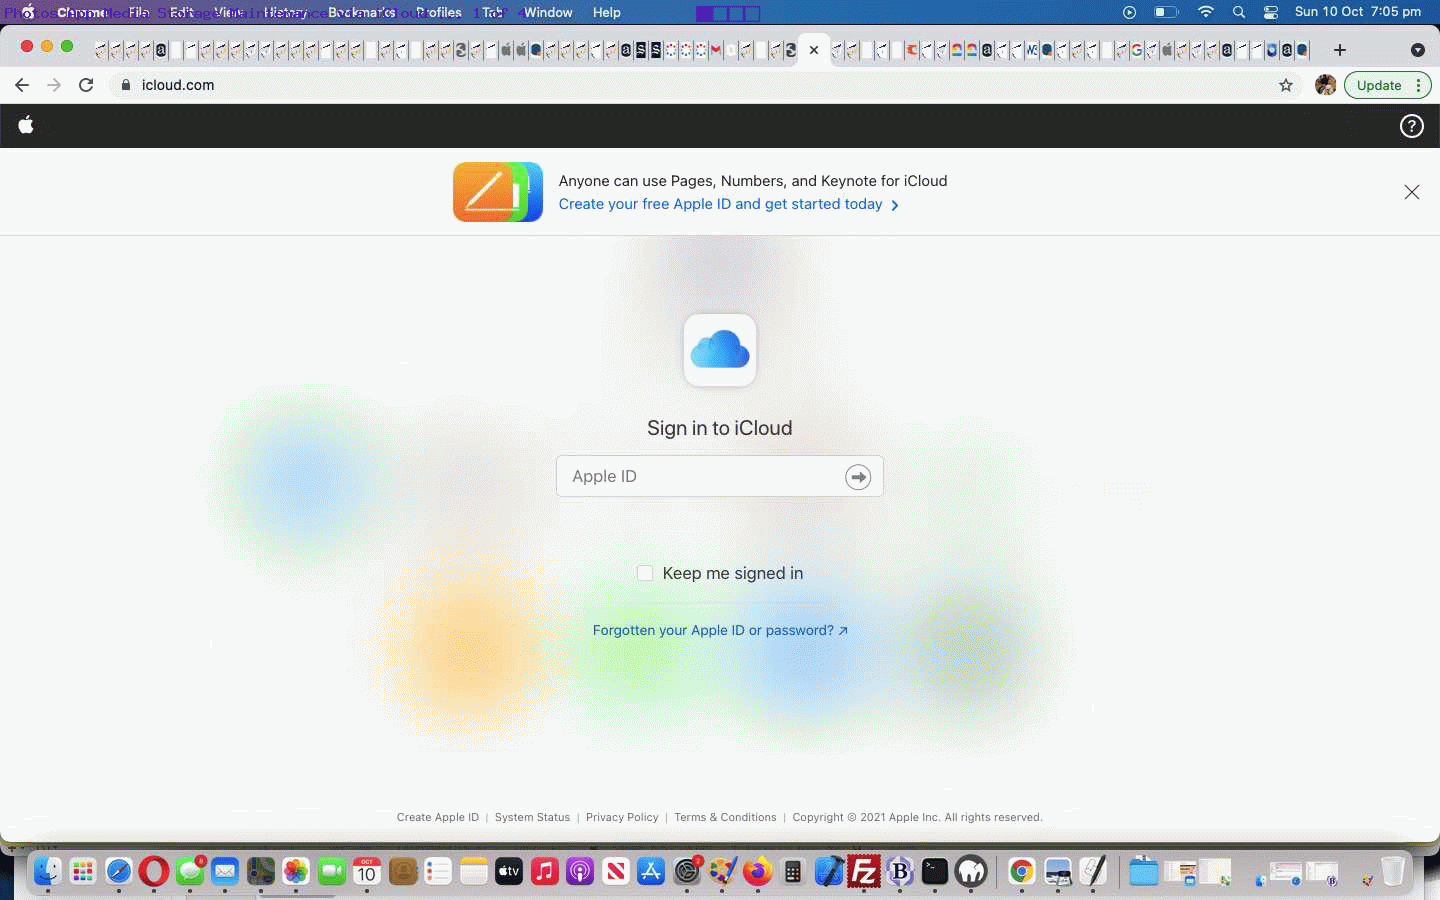
Task: Click Create your free Apple ID link
Action: coord(728,204)
